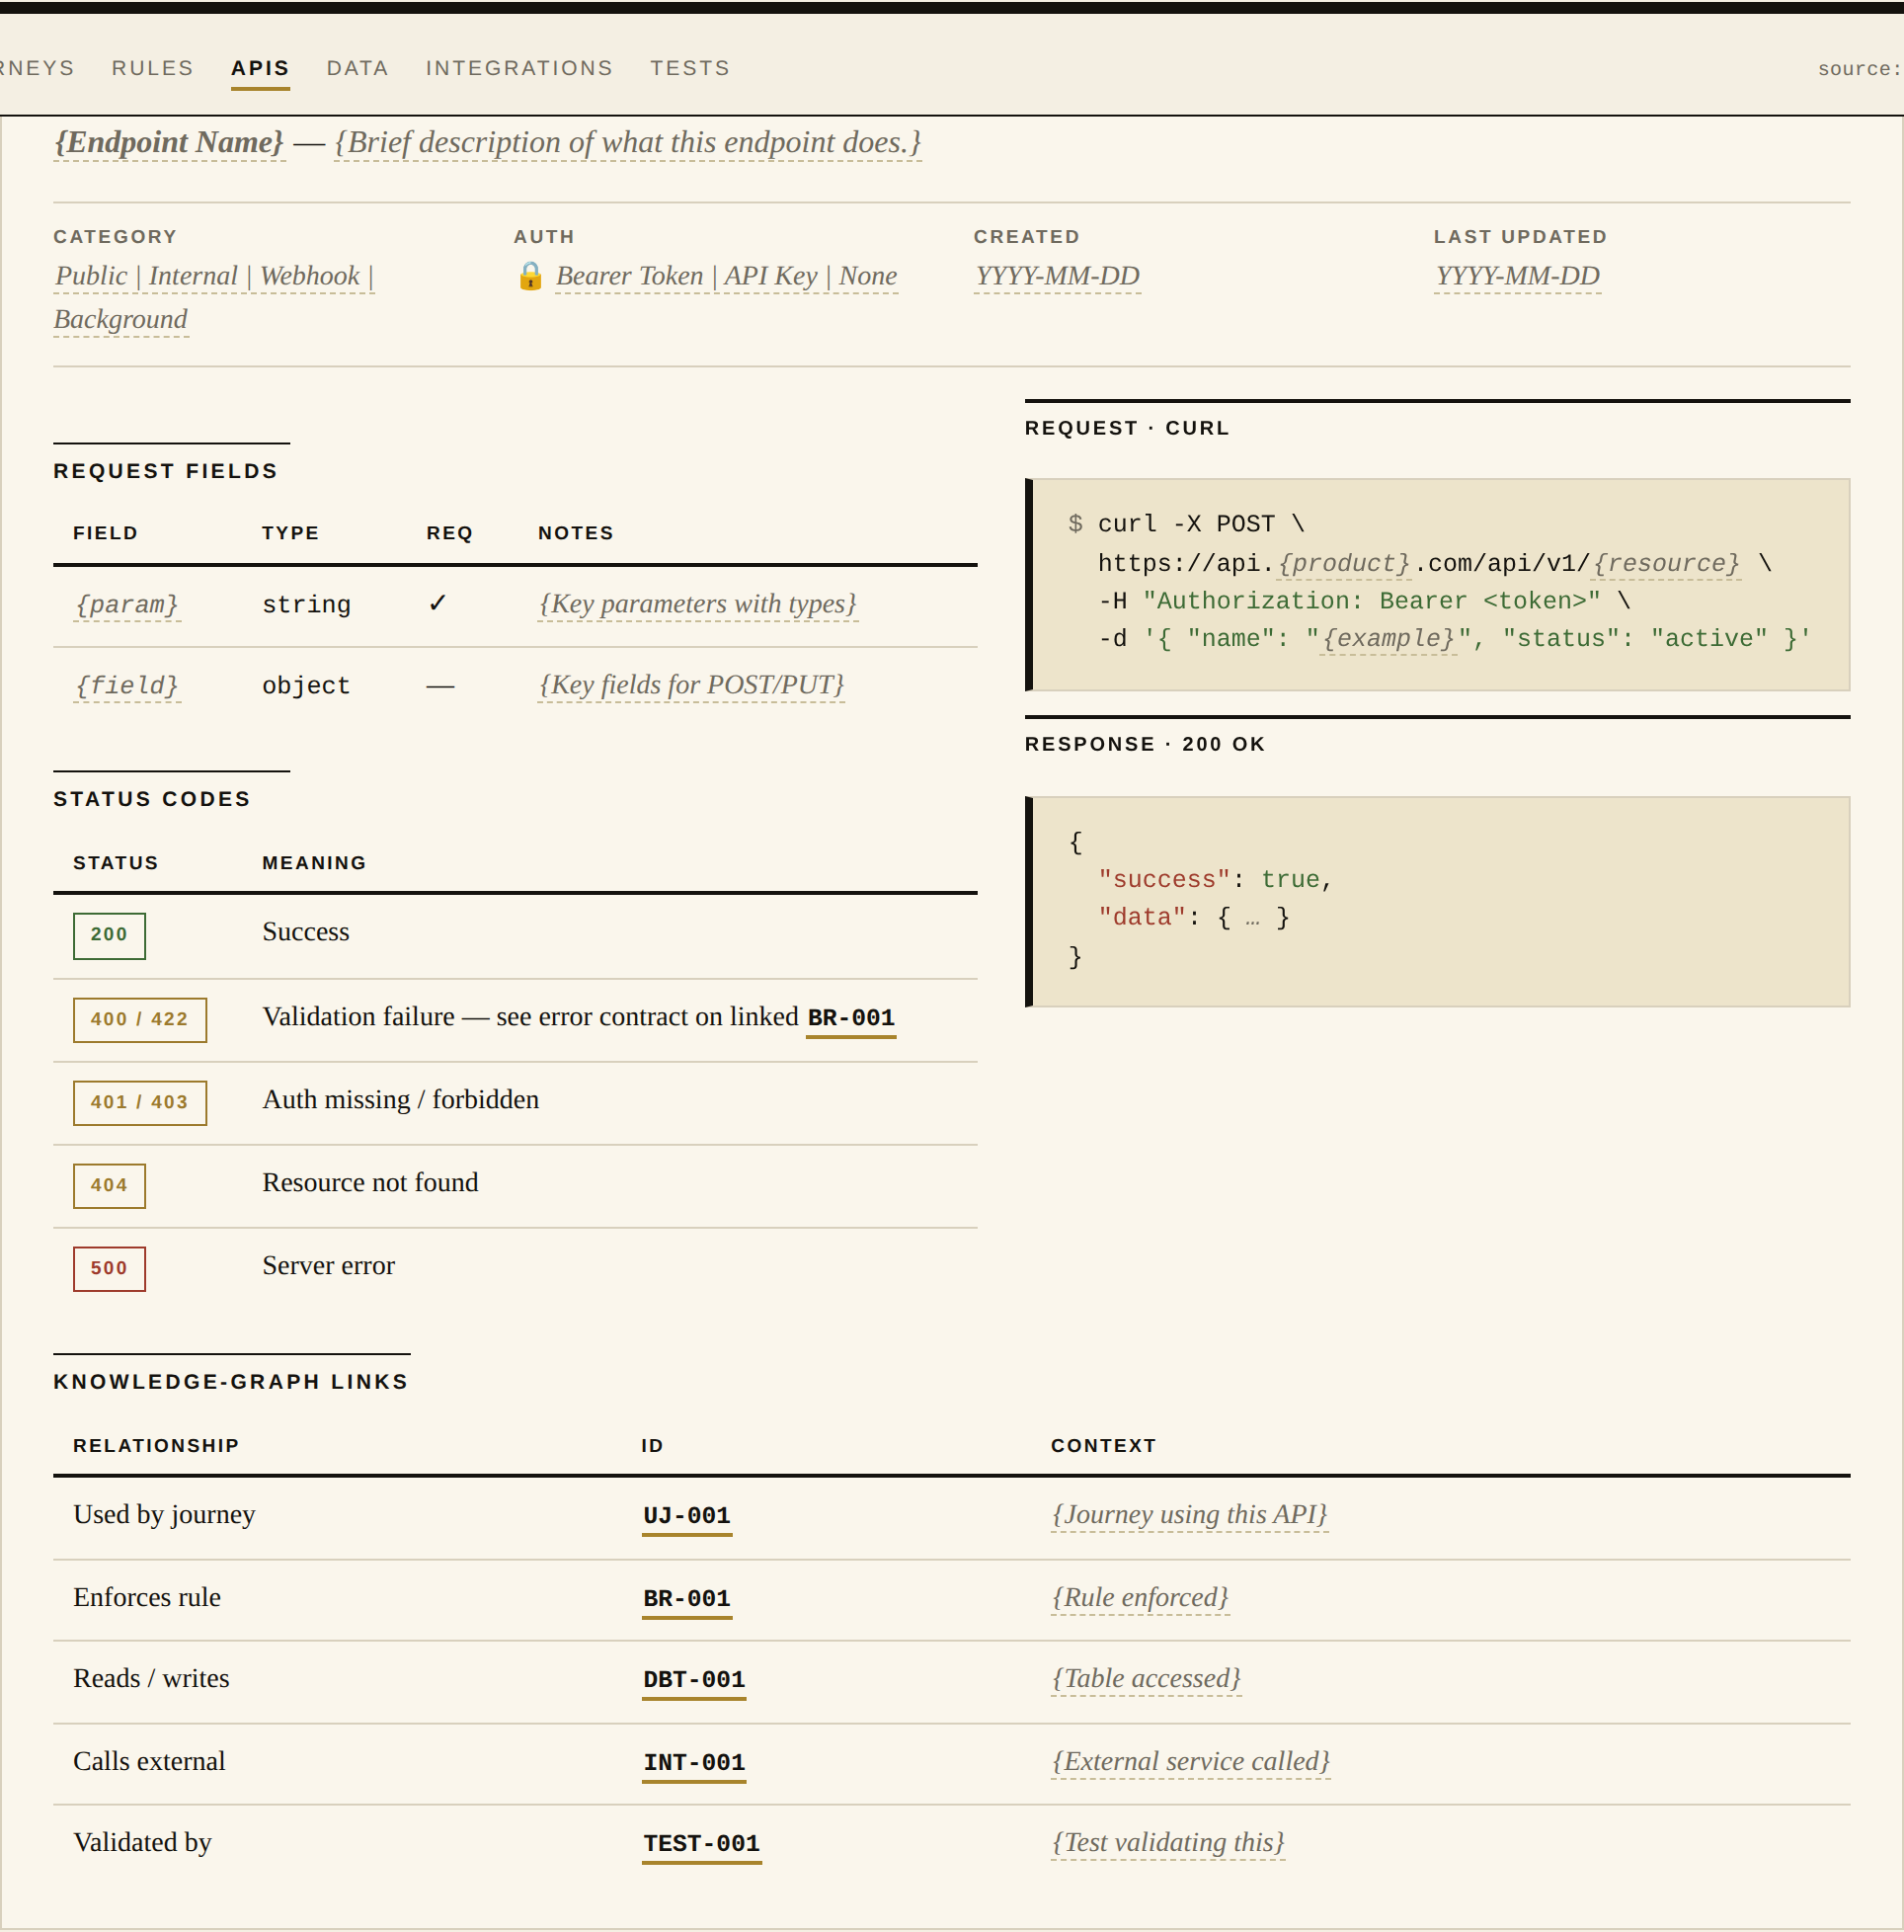Click the lock icon beside Bearer Token
This screenshot has height=1932, width=1904.
pos(530,276)
